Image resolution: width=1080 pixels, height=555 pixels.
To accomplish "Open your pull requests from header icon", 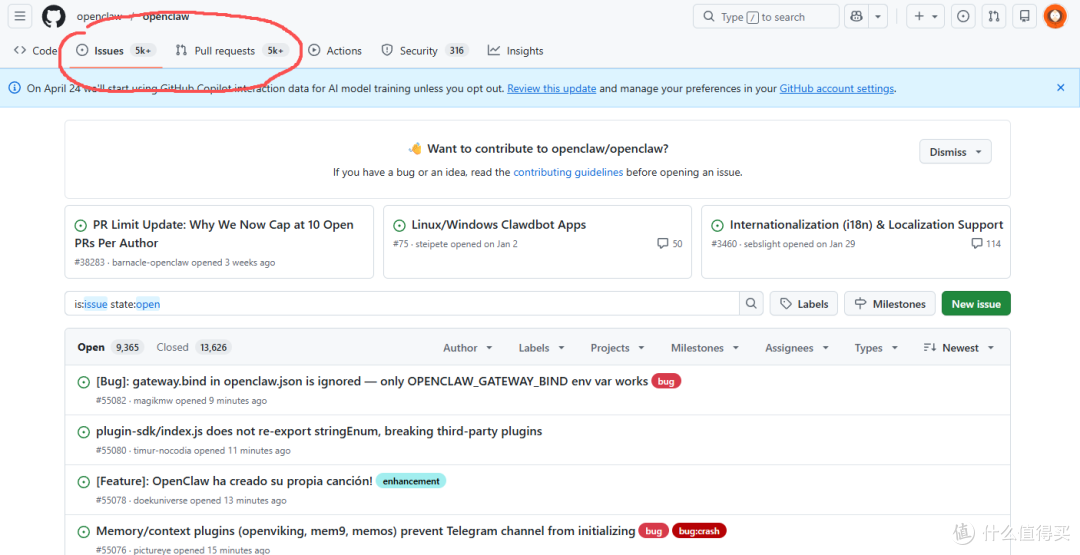I will [x=994, y=17].
